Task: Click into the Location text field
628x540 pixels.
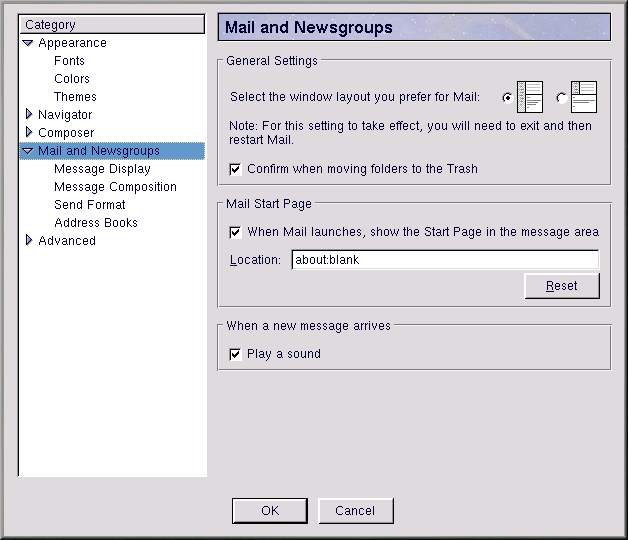Action: [444, 260]
